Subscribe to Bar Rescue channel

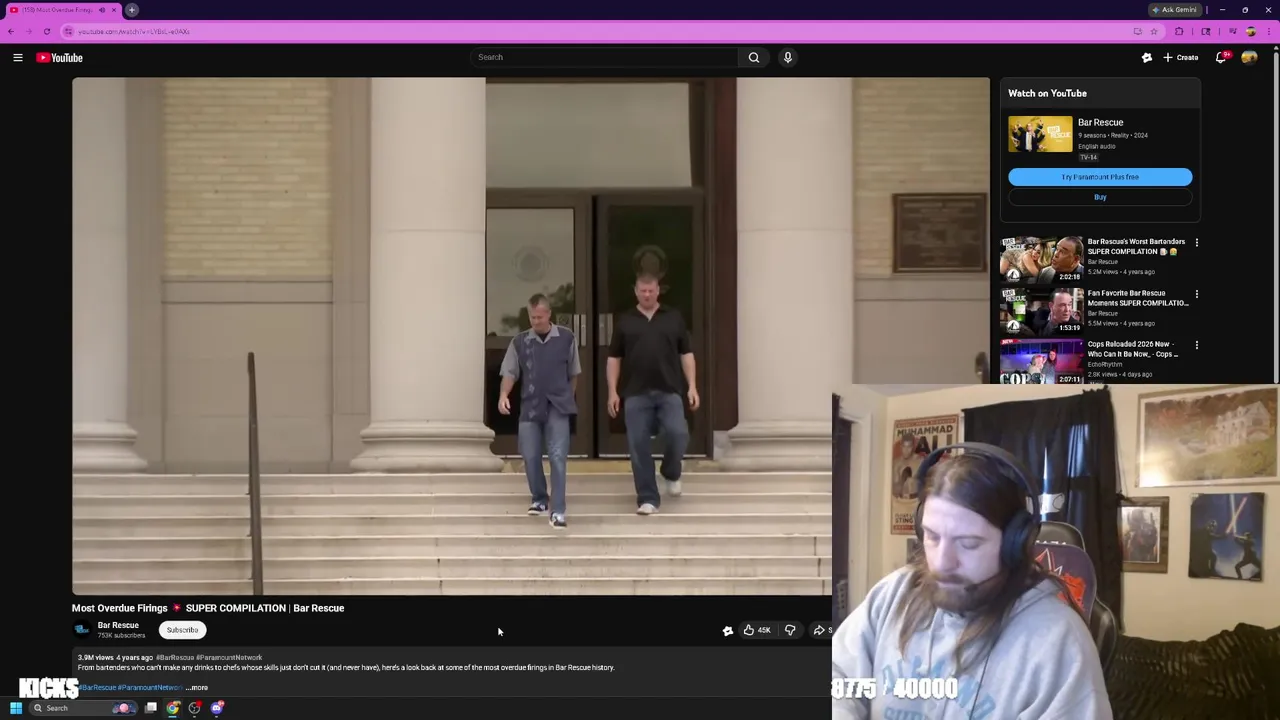point(182,630)
